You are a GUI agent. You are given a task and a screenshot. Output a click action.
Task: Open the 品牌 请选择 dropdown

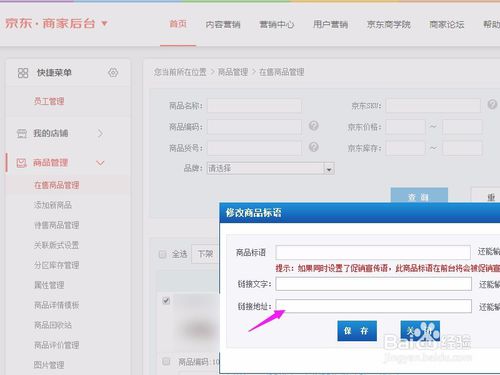271,169
